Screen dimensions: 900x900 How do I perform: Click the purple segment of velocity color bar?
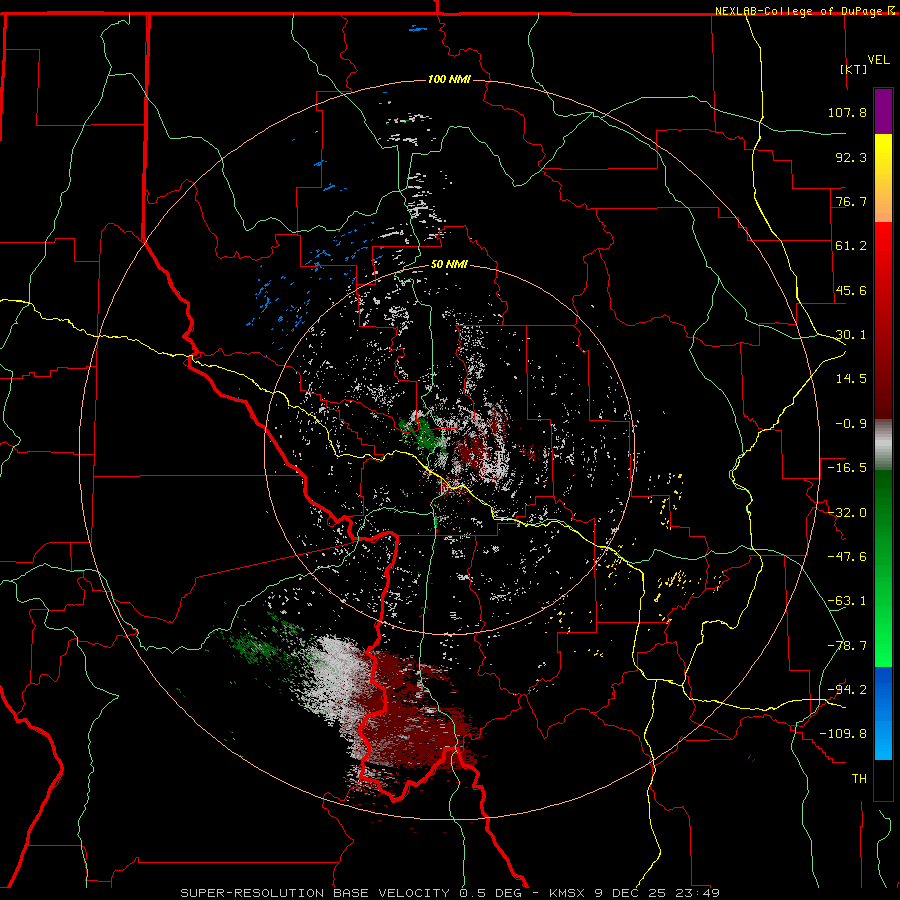(883, 111)
